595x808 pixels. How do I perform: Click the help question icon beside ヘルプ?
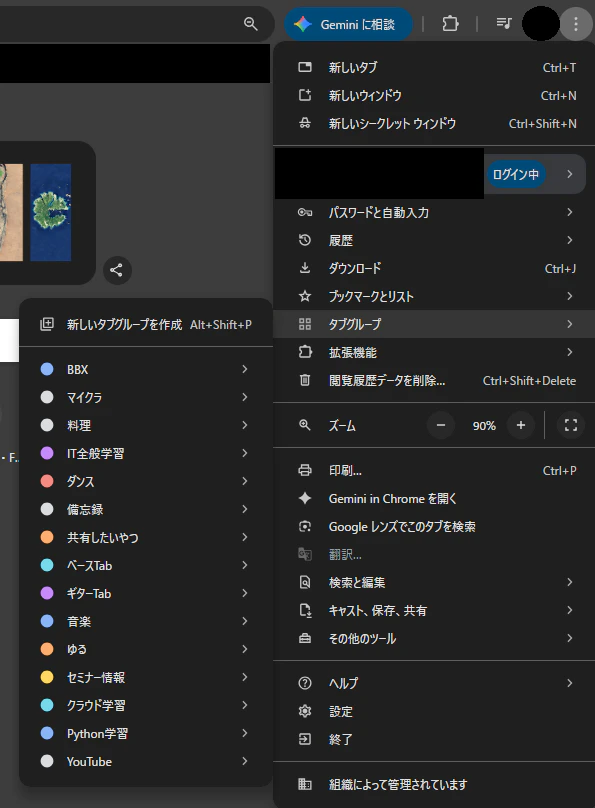pos(305,683)
